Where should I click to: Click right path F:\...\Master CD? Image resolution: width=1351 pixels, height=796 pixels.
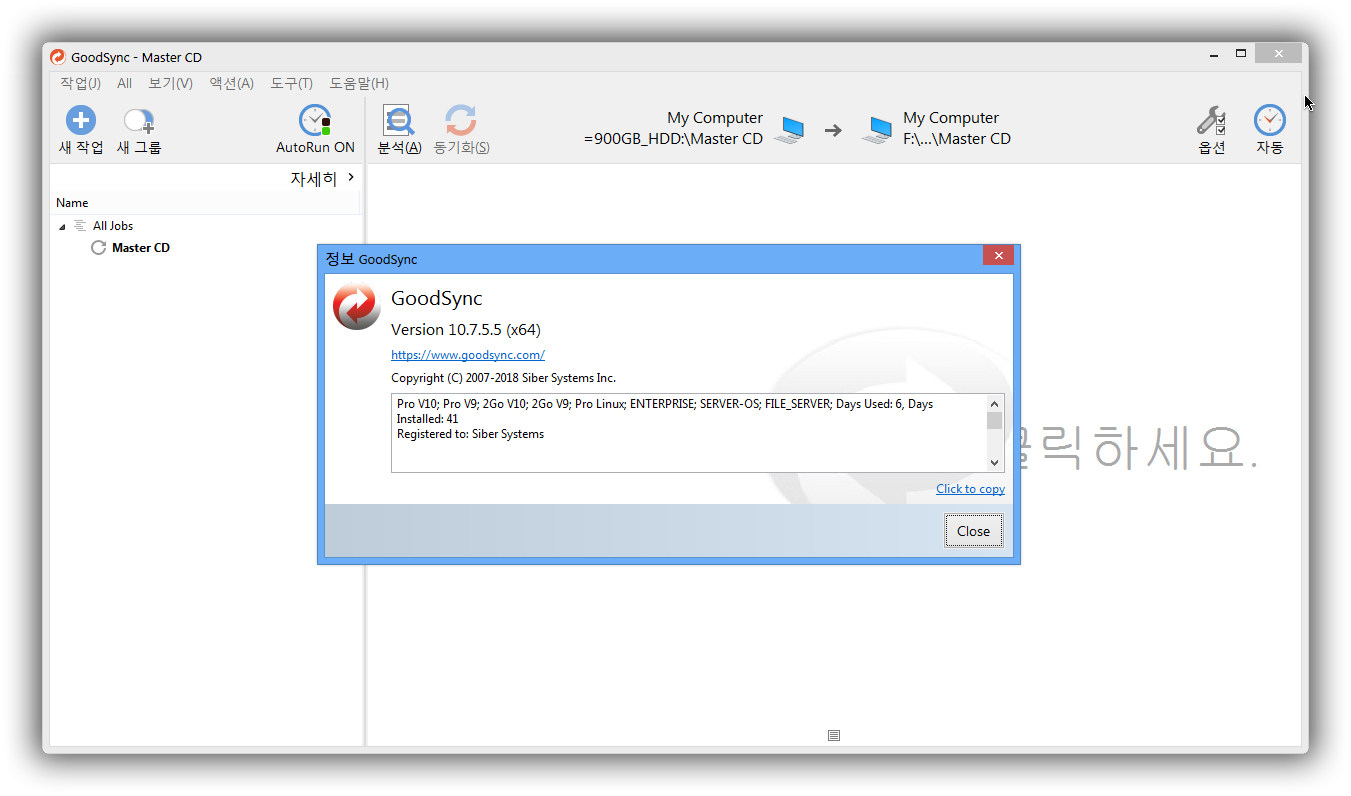[957, 140]
